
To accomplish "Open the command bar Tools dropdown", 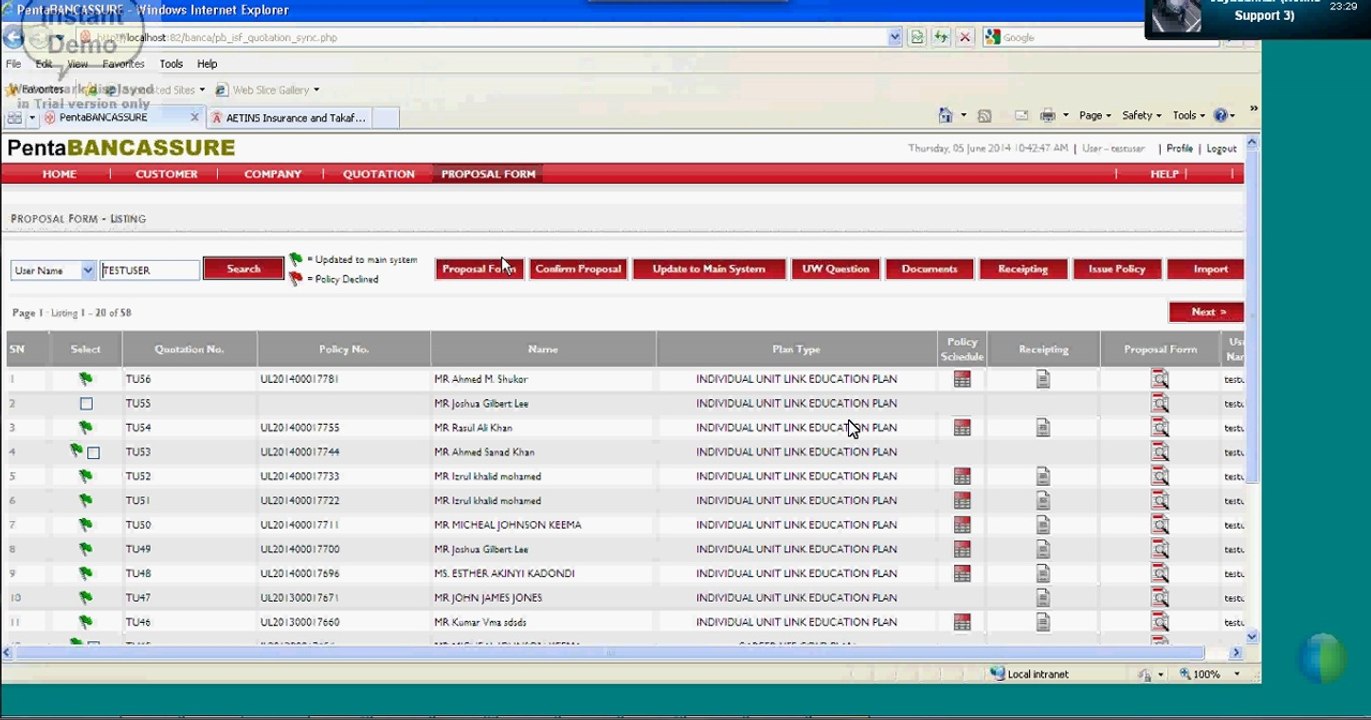I will tap(1189, 116).
